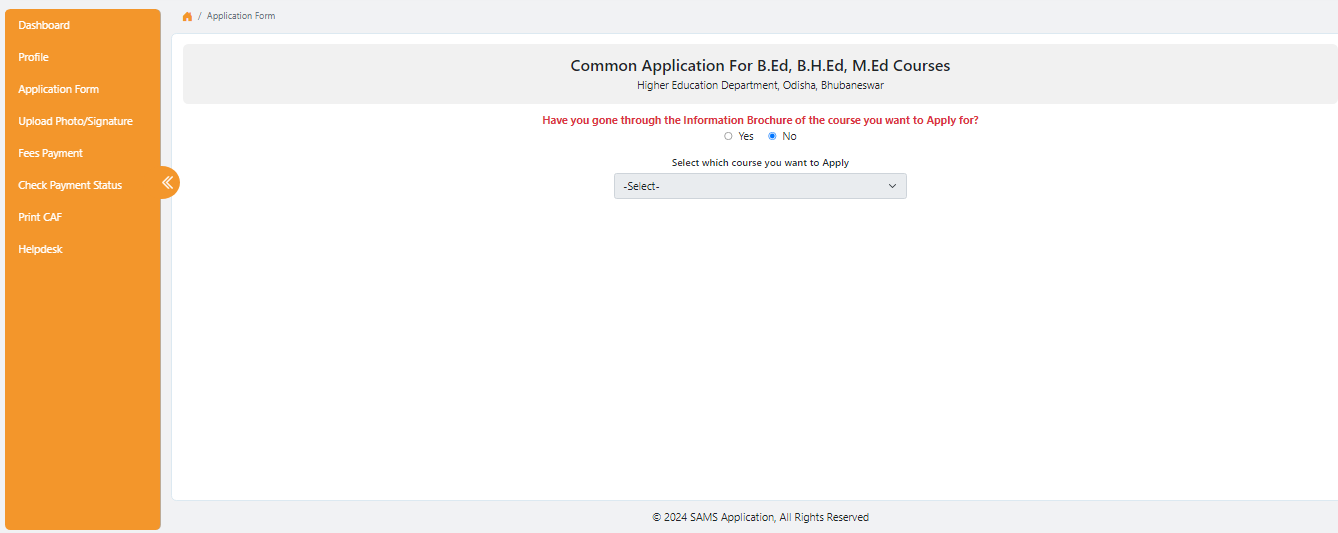Go to Fees Payment
Screen dimensions: 1338x533
50,153
